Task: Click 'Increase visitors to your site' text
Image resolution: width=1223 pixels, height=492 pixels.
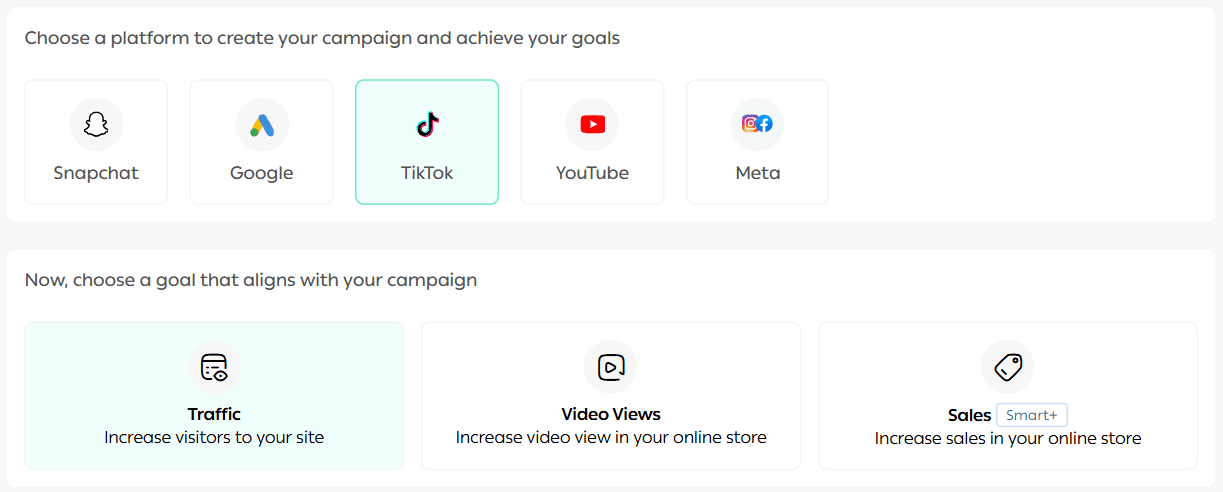Action: coord(214,437)
